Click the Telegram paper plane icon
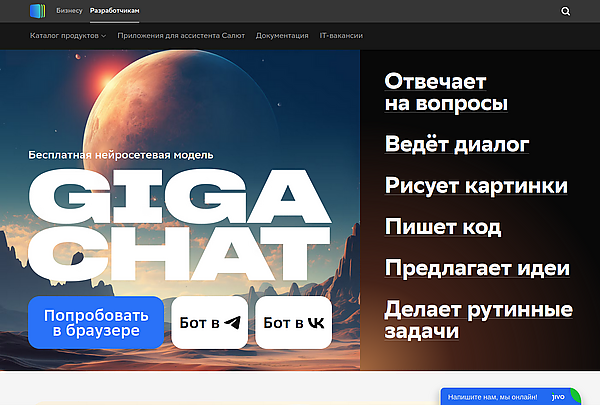Screen dimensions: 600x405 232,323
